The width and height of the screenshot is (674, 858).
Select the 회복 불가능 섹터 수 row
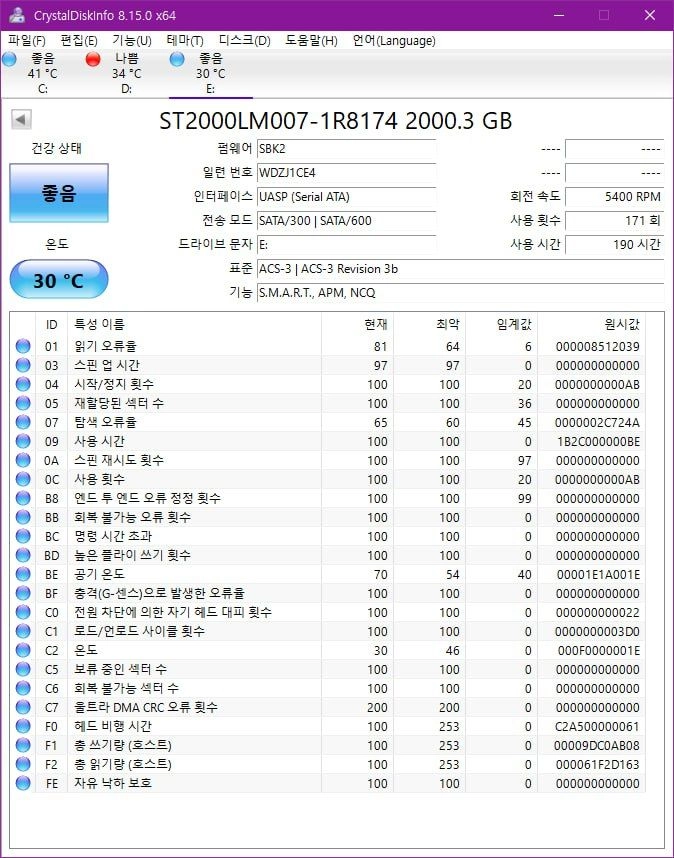pyautogui.click(x=328, y=688)
